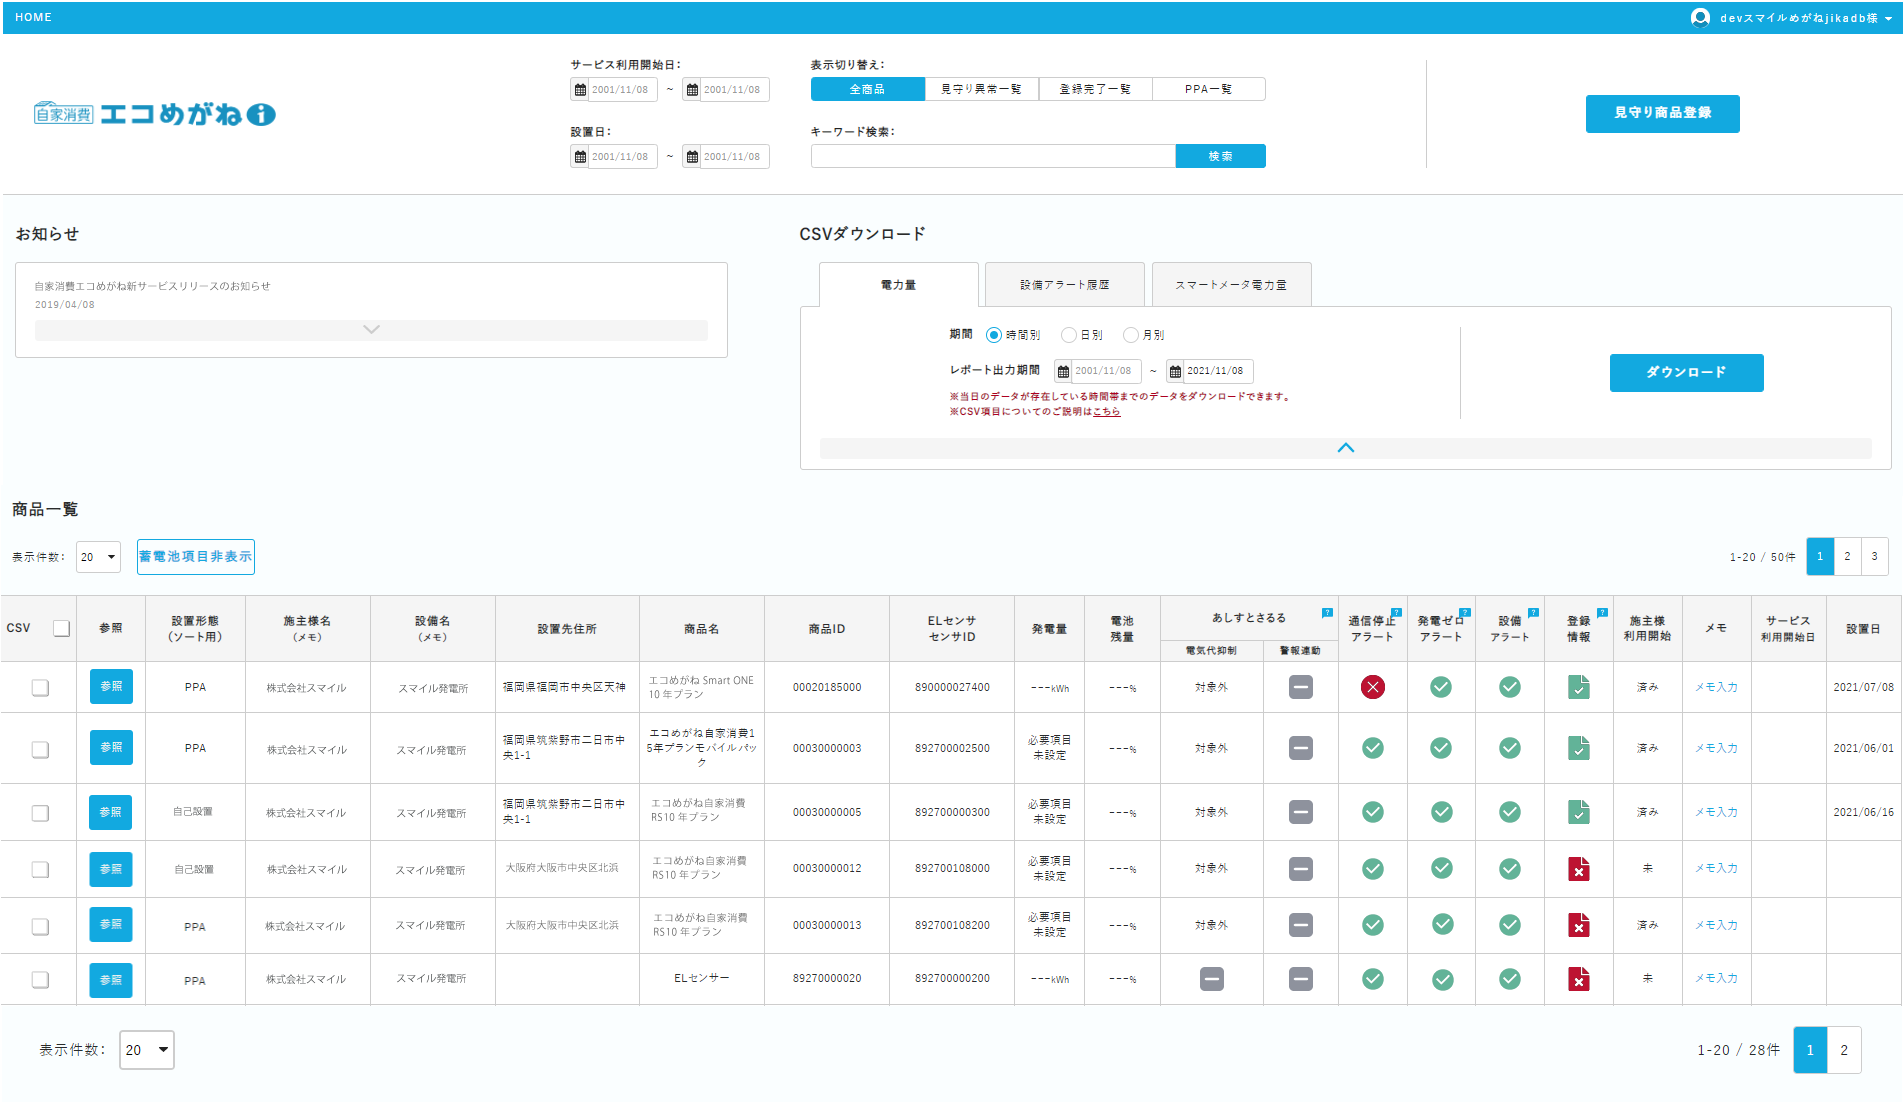
Task: Go to page 2 in bottom pagination
Action: tap(1844, 1051)
